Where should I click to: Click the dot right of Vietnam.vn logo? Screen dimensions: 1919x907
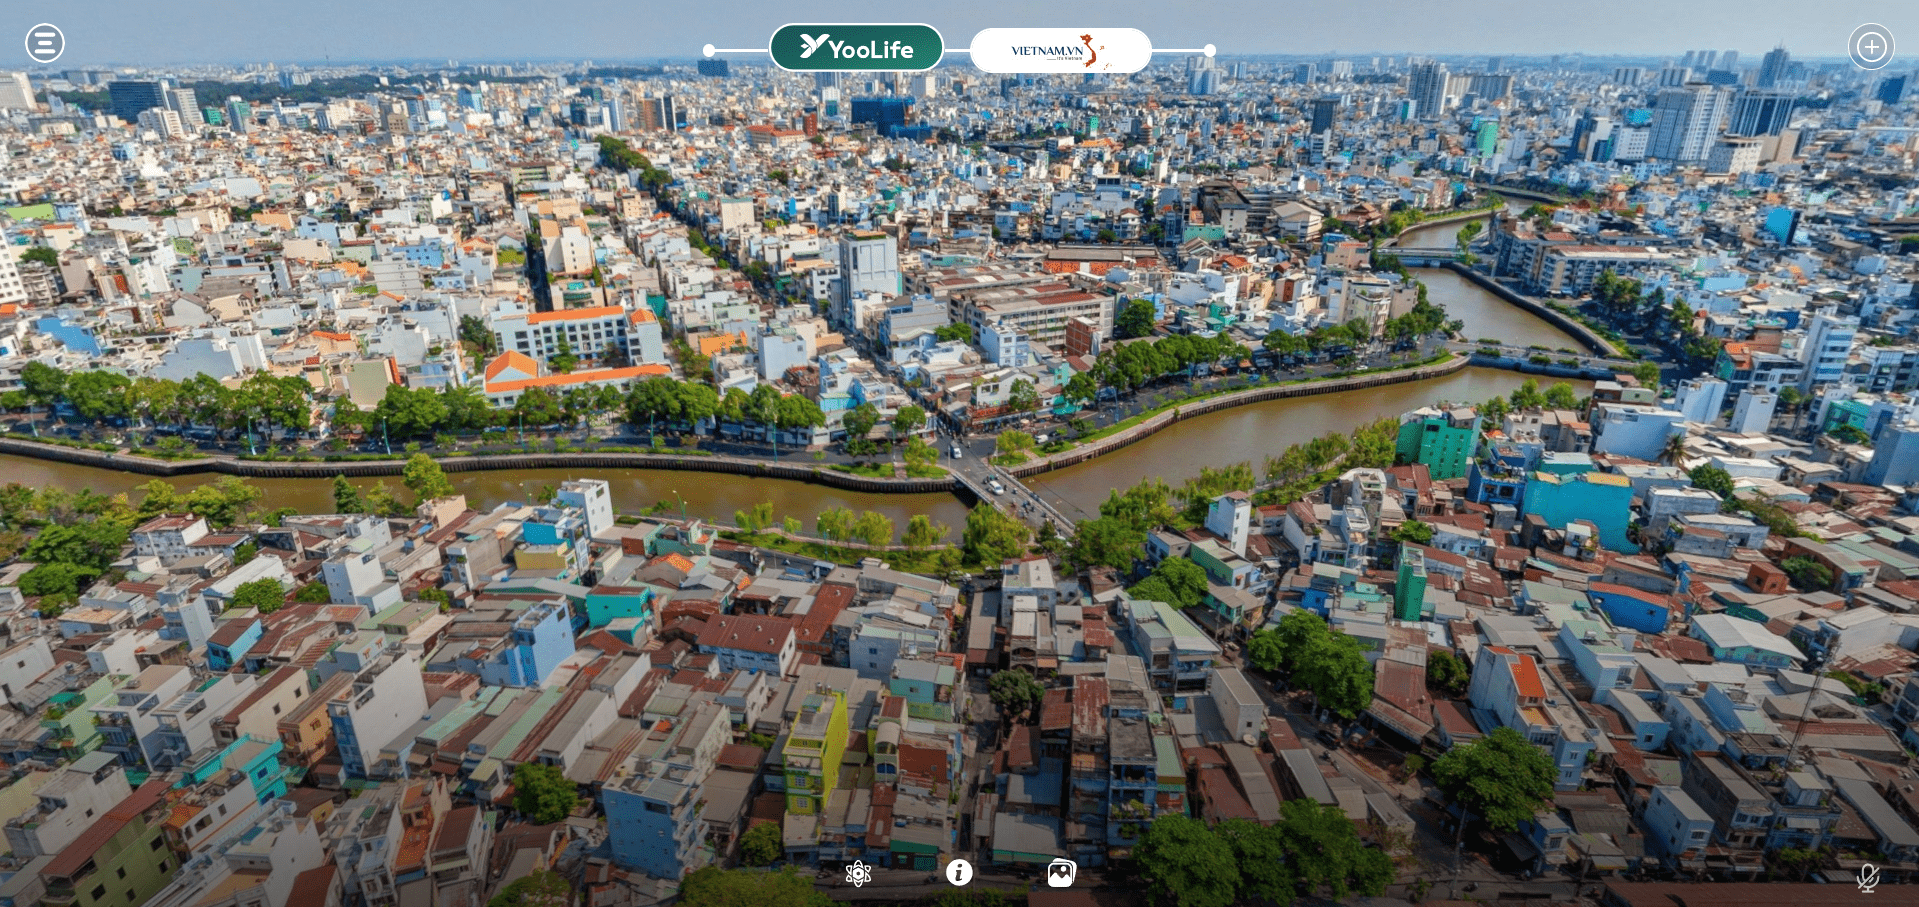click(1210, 50)
